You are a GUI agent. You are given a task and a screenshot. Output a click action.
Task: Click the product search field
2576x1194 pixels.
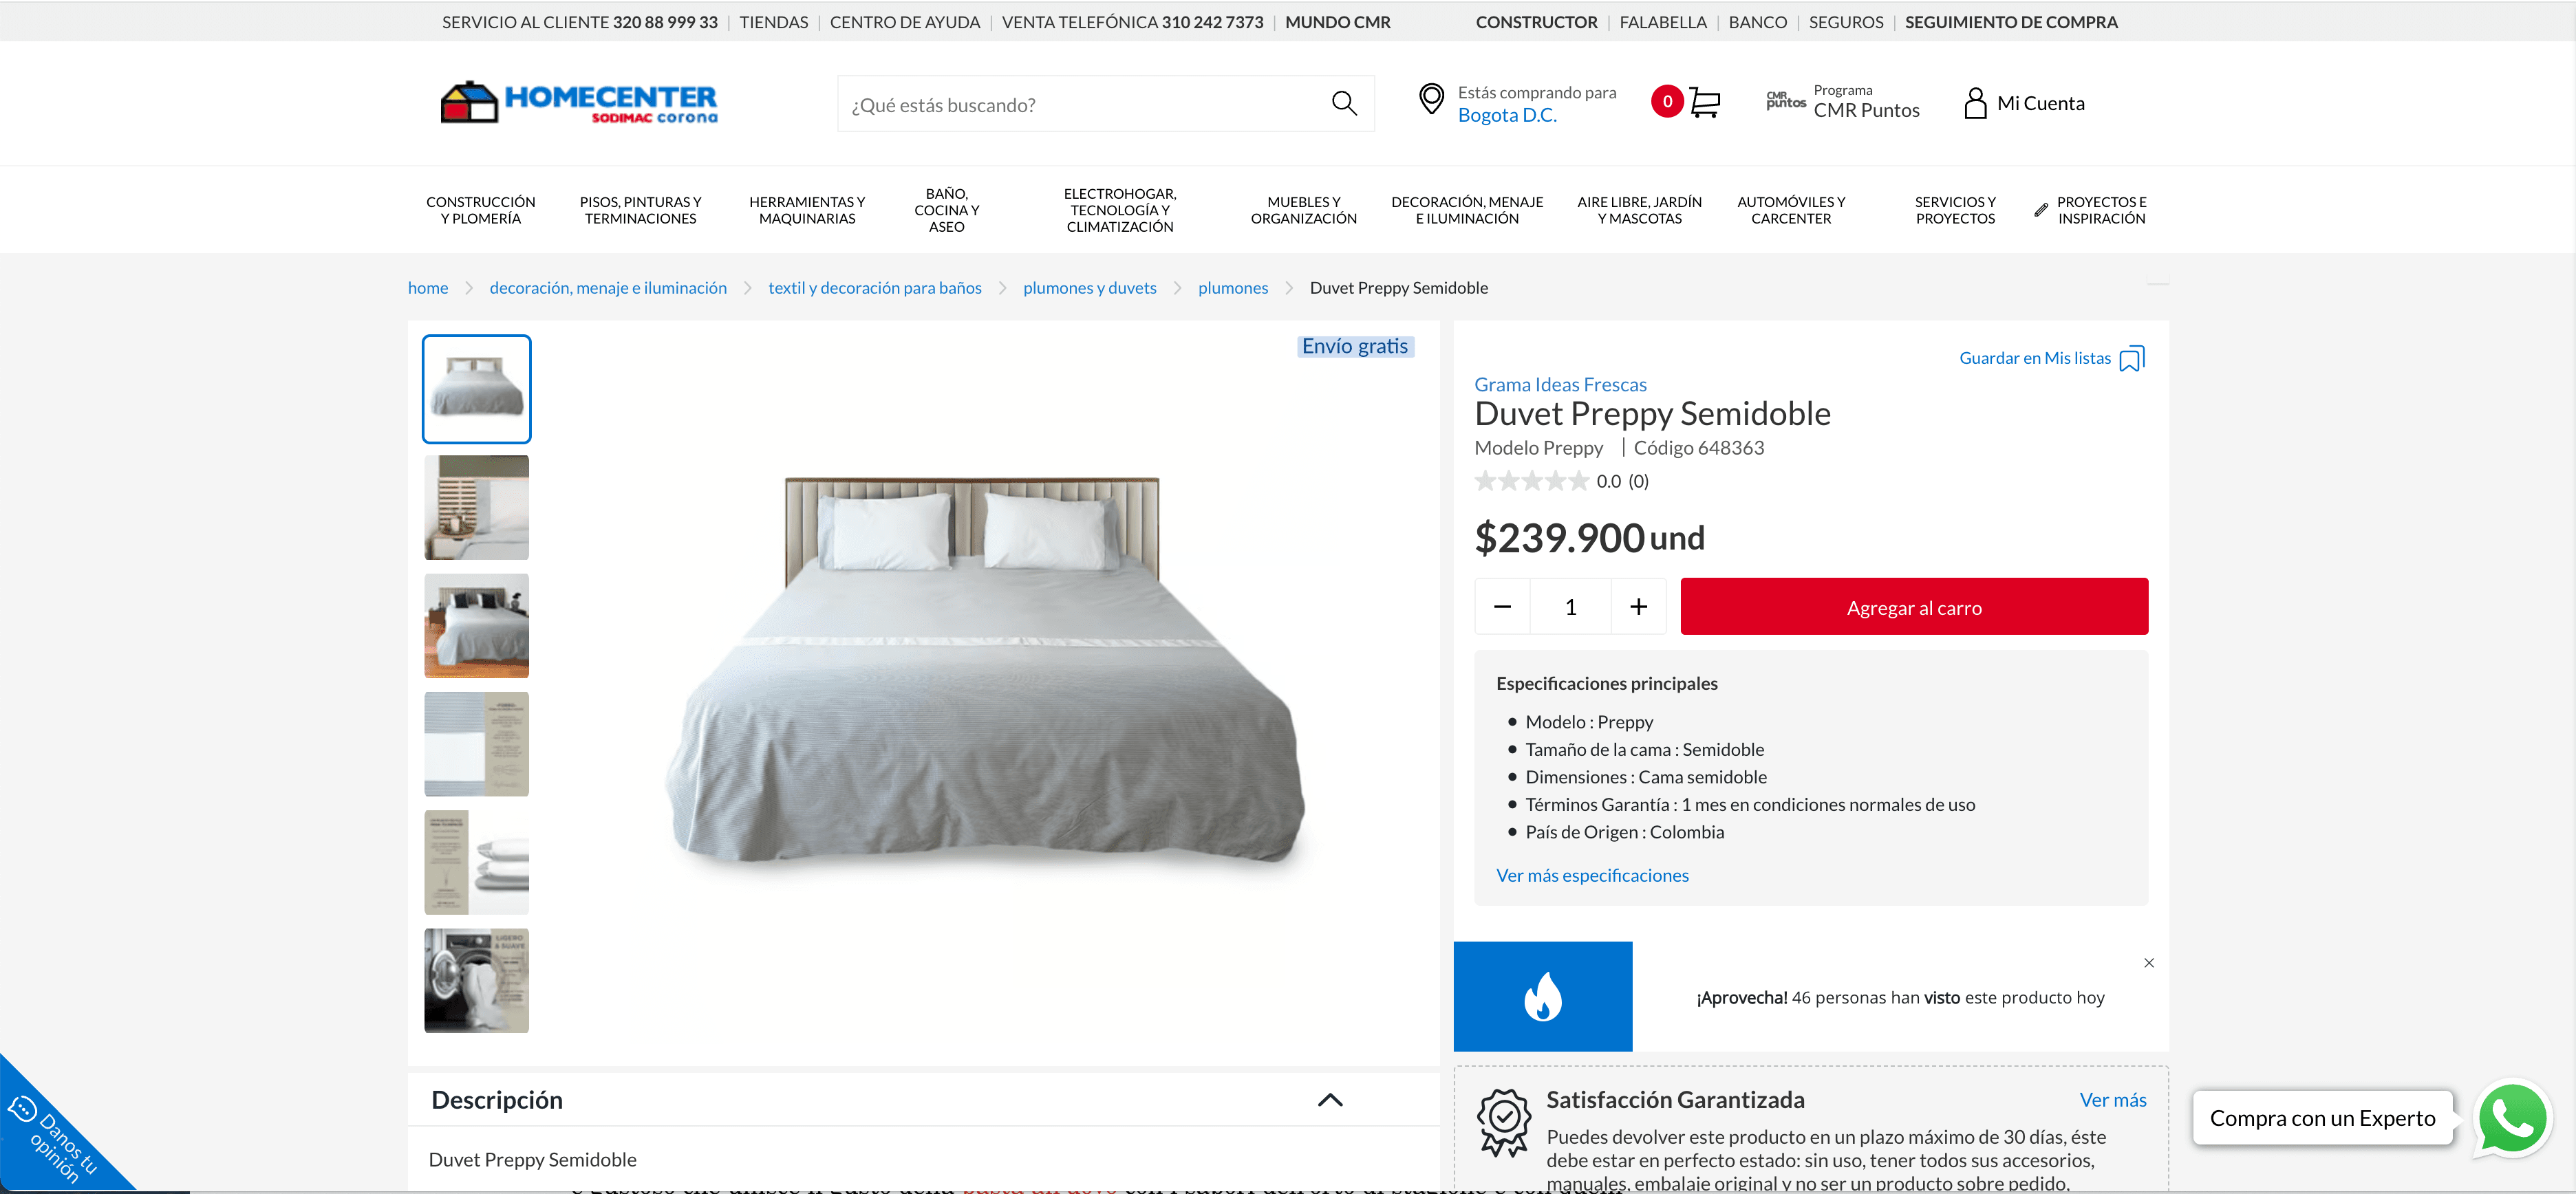point(1084,104)
